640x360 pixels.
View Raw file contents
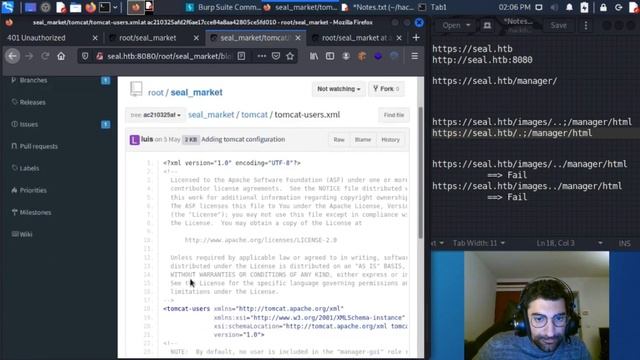[339, 140]
